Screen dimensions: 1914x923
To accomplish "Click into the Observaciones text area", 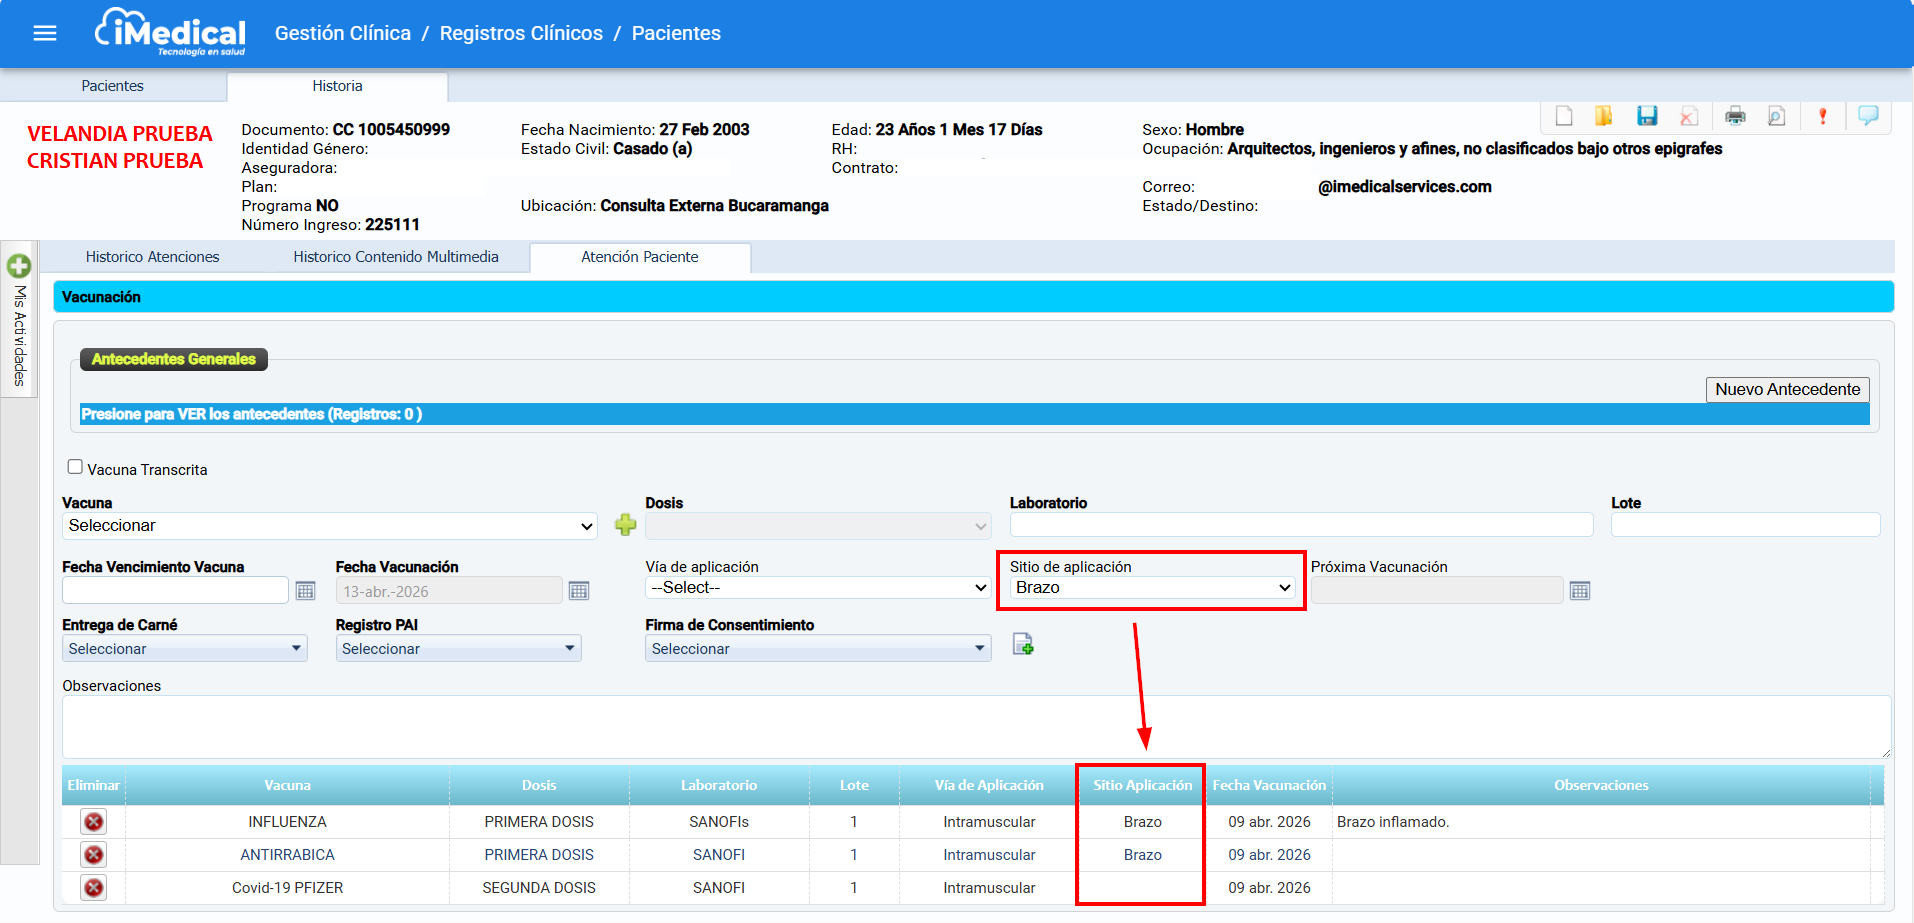I will tap(975, 727).
